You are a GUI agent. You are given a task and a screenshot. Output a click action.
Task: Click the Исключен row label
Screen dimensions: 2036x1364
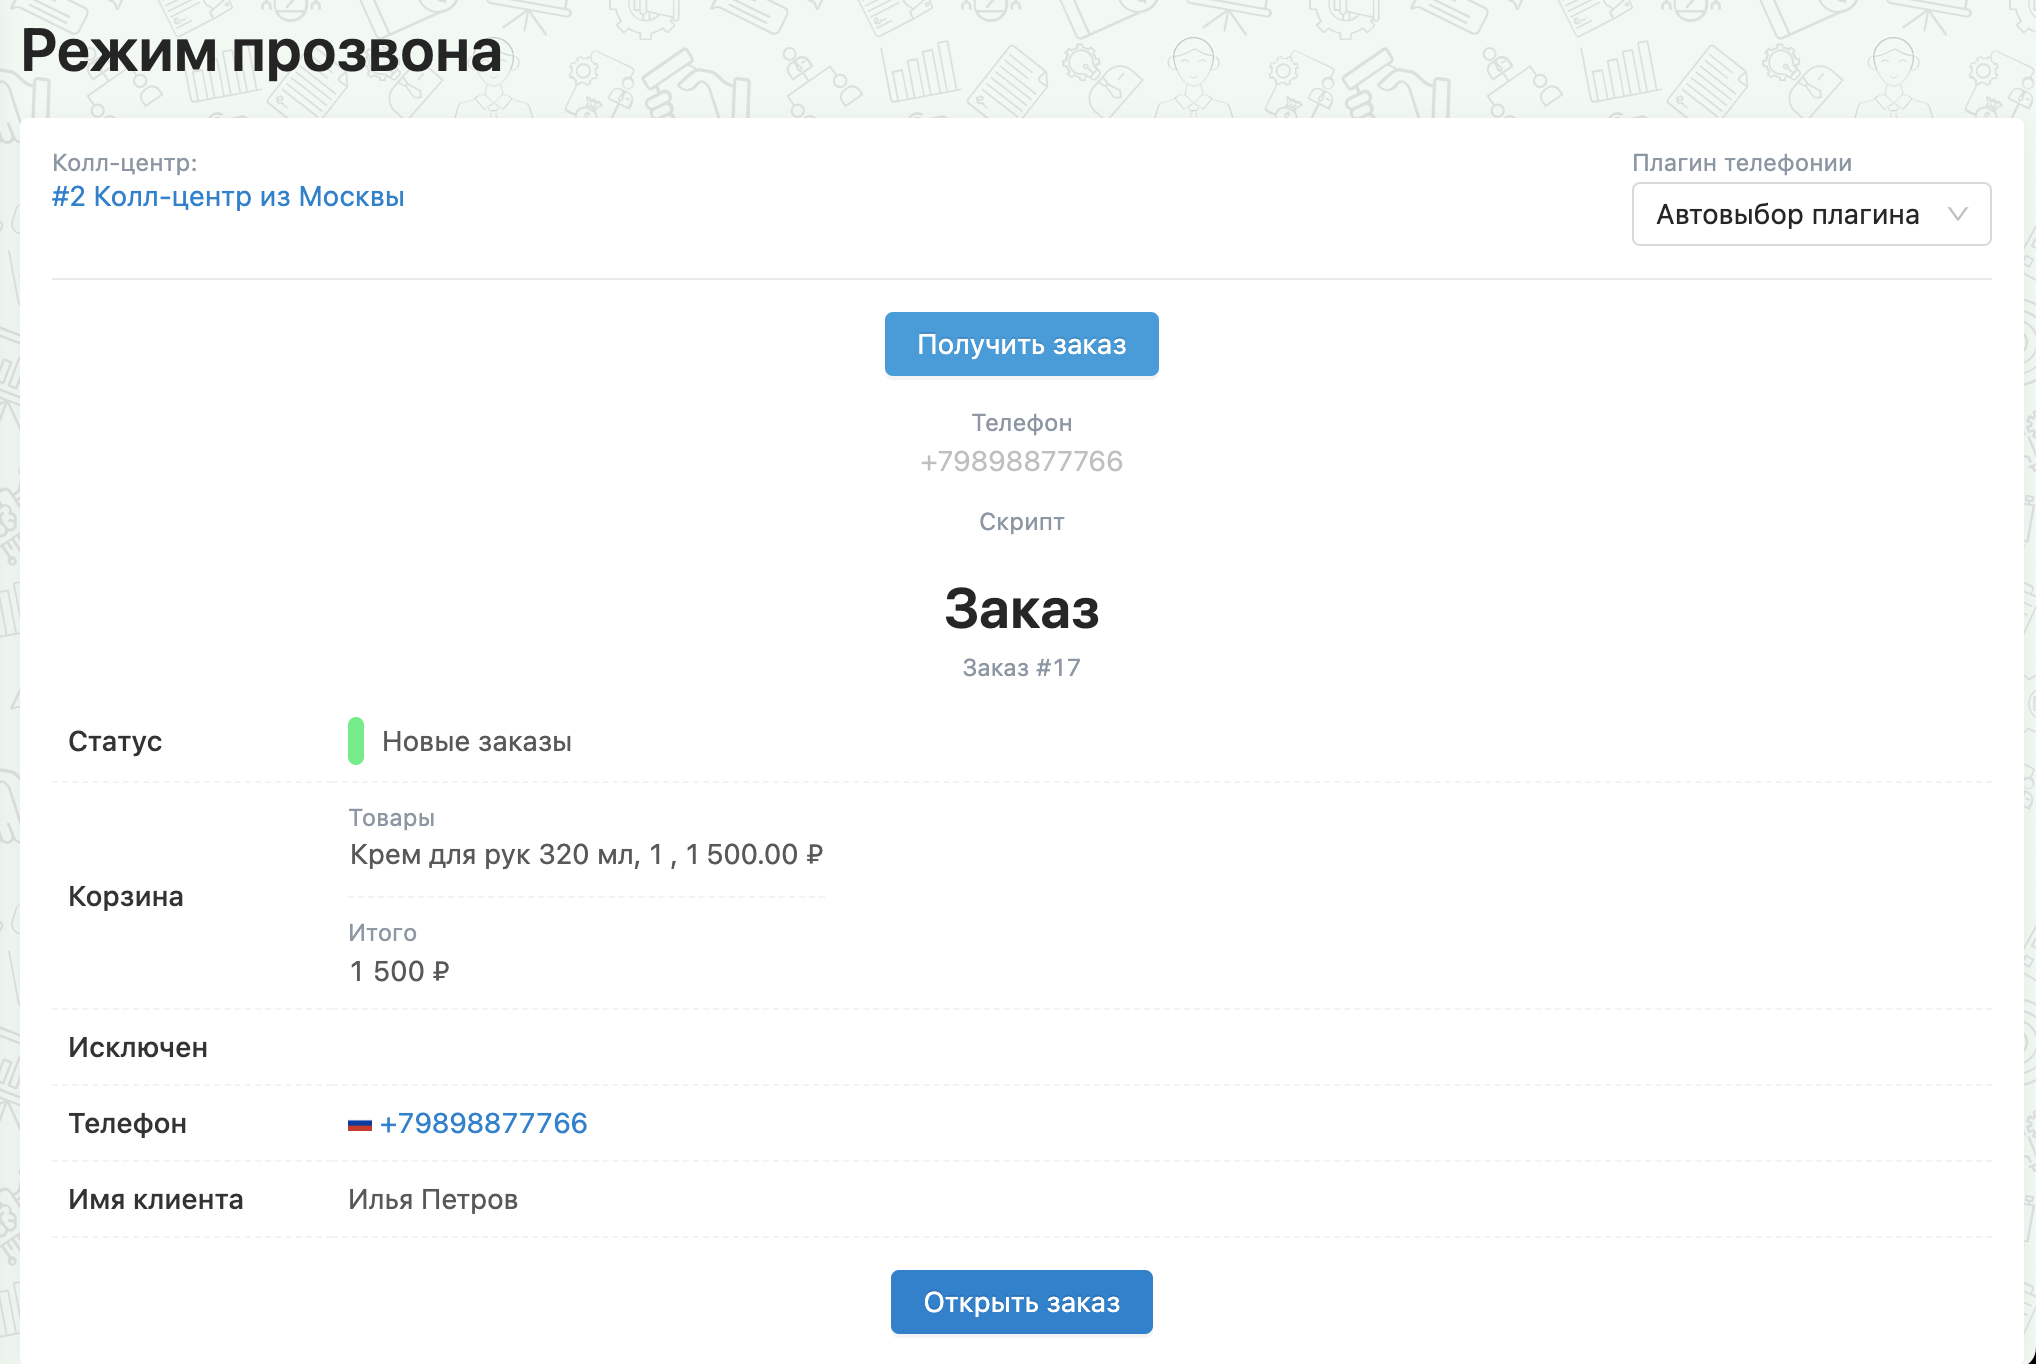138,1047
